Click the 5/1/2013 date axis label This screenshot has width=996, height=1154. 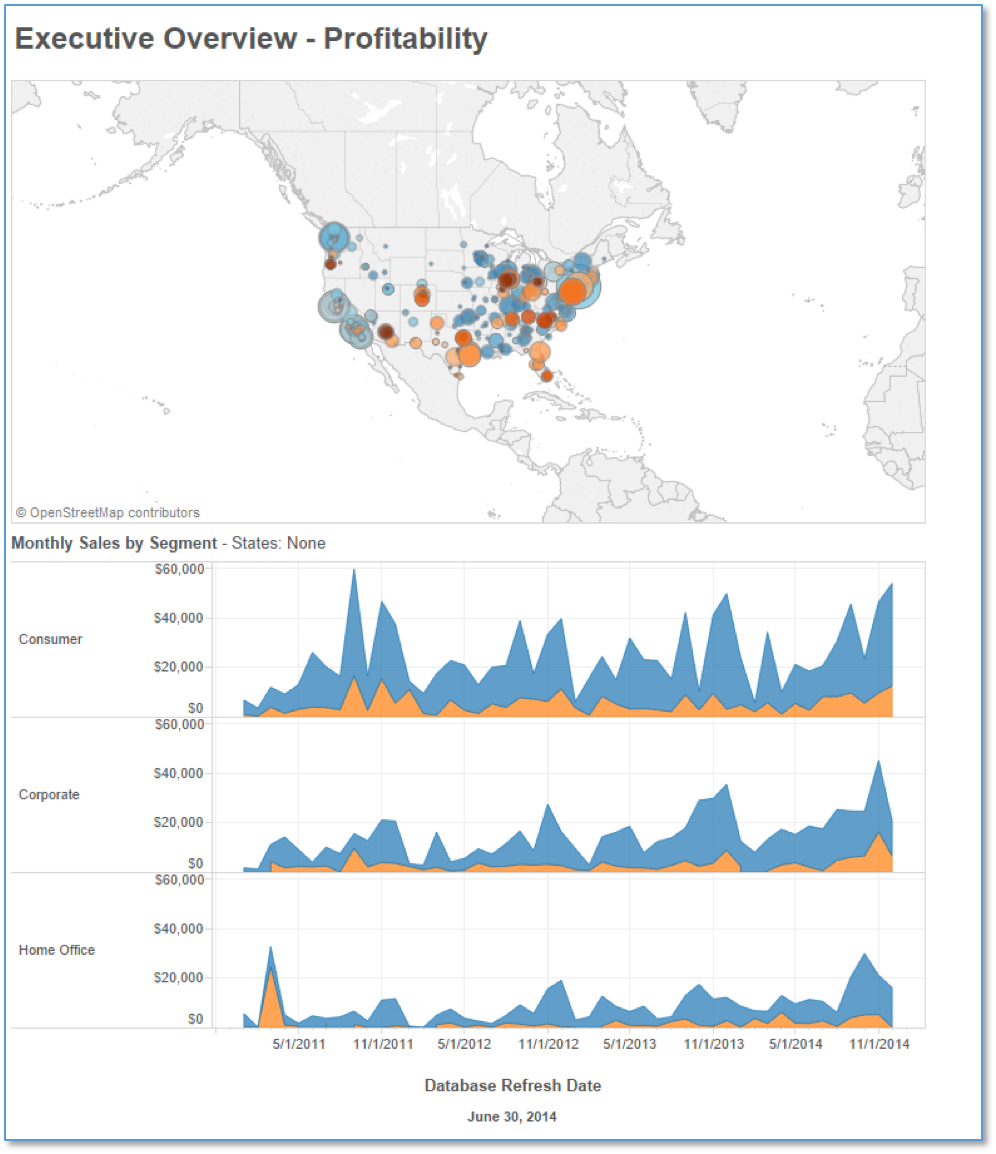click(x=629, y=1044)
